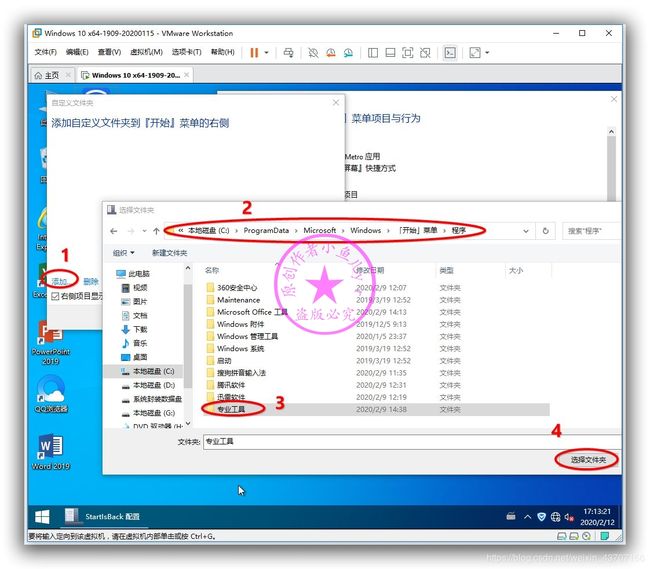Click the navigation pane scrollbar

tap(188, 336)
